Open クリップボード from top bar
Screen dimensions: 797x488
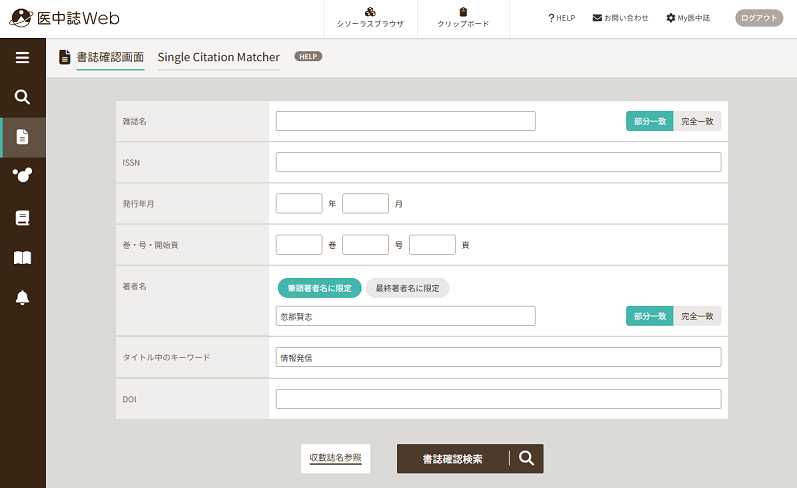463,18
